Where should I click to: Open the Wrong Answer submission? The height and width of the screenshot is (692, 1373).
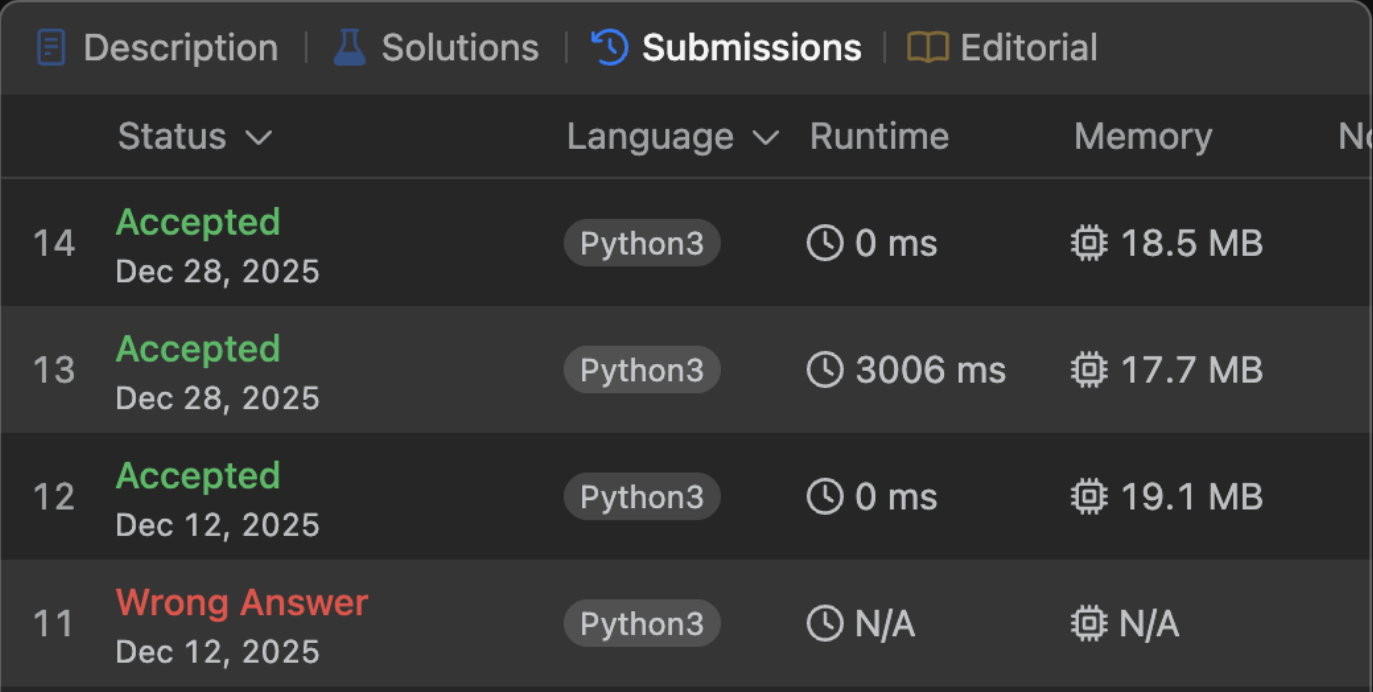tap(242, 603)
